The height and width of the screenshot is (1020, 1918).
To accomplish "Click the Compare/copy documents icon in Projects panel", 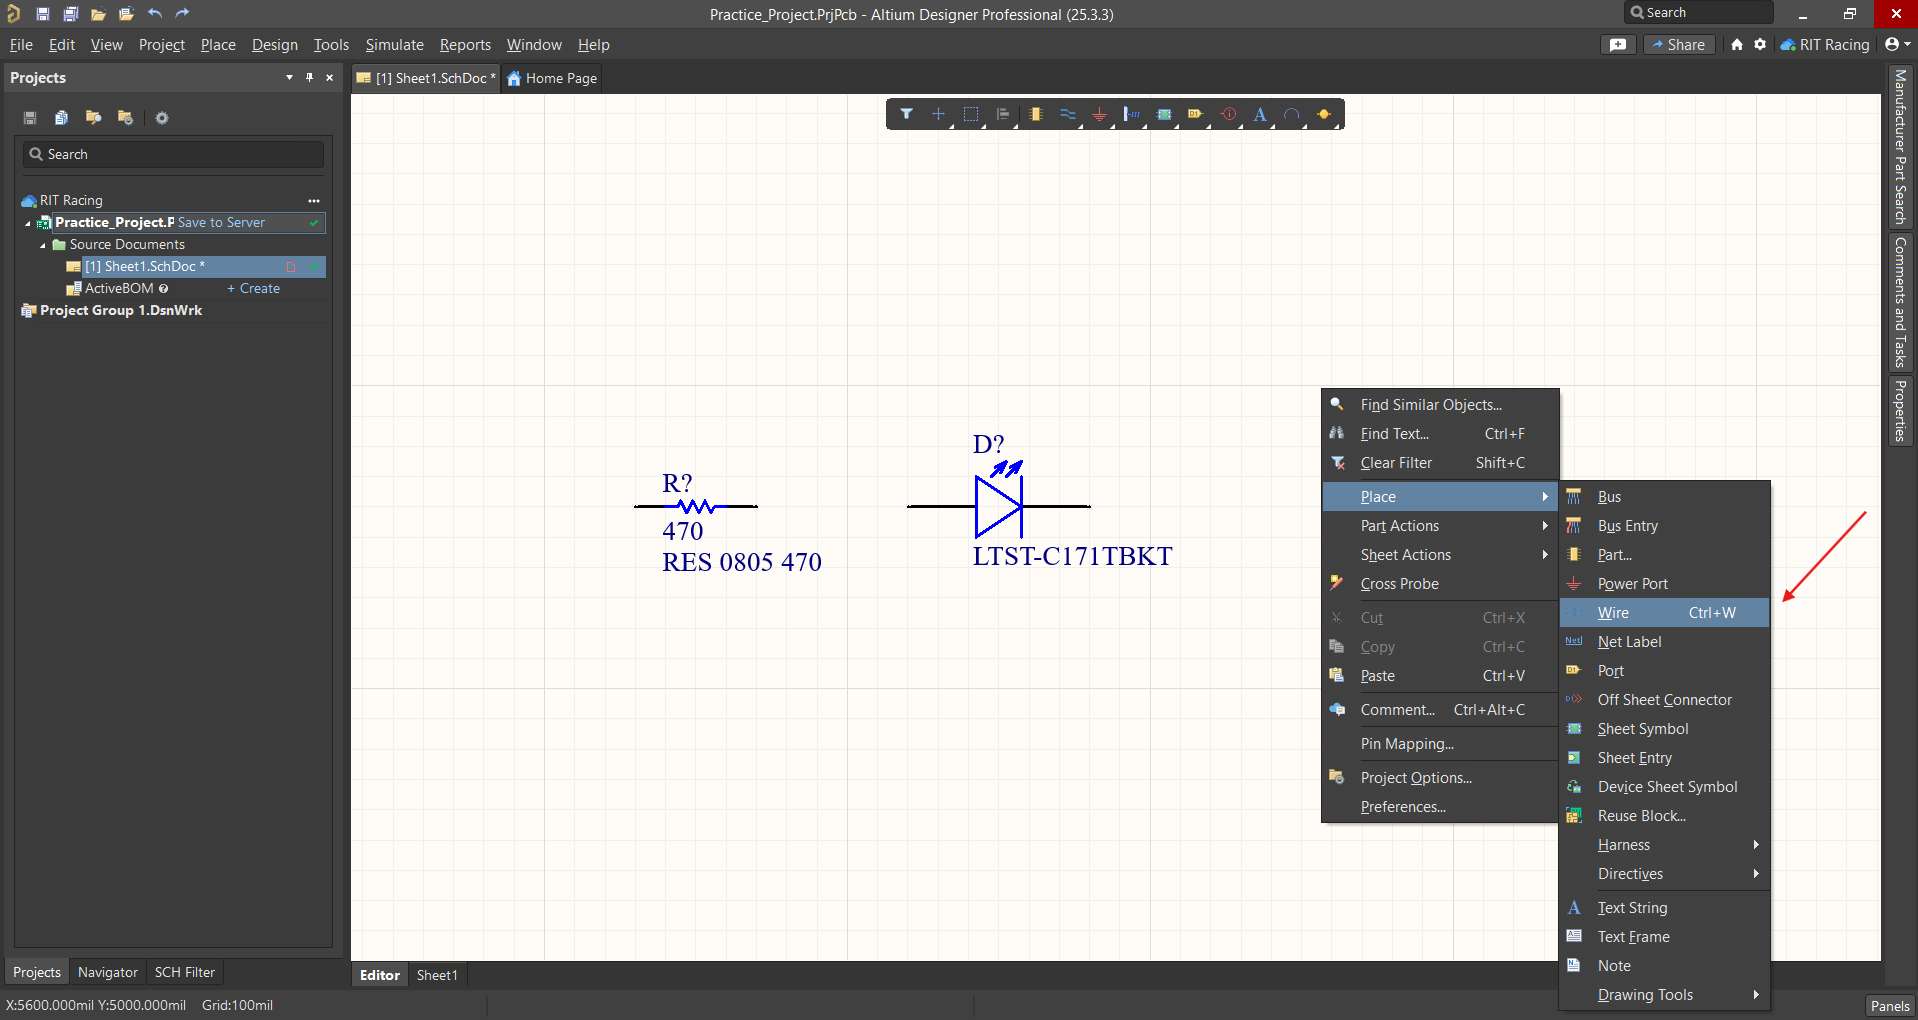I will [61, 118].
